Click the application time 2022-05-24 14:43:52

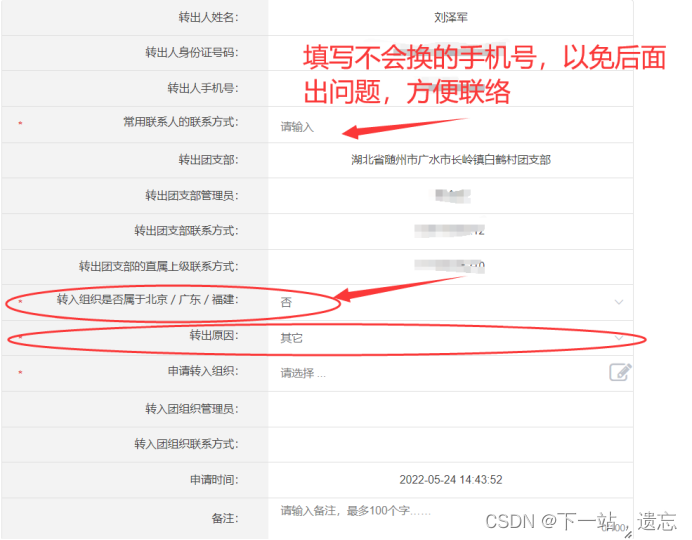[451, 480]
